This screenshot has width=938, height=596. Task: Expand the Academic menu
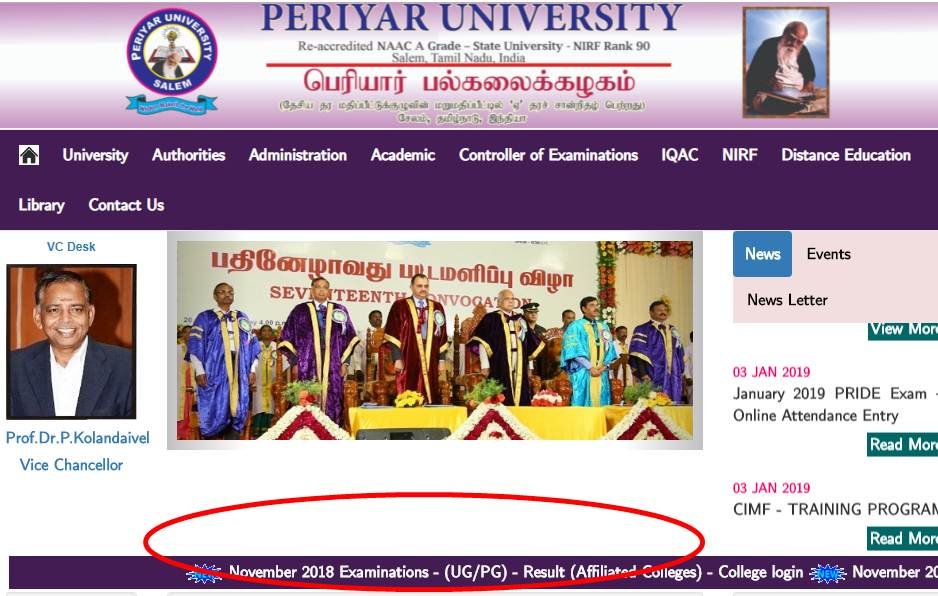click(403, 155)
